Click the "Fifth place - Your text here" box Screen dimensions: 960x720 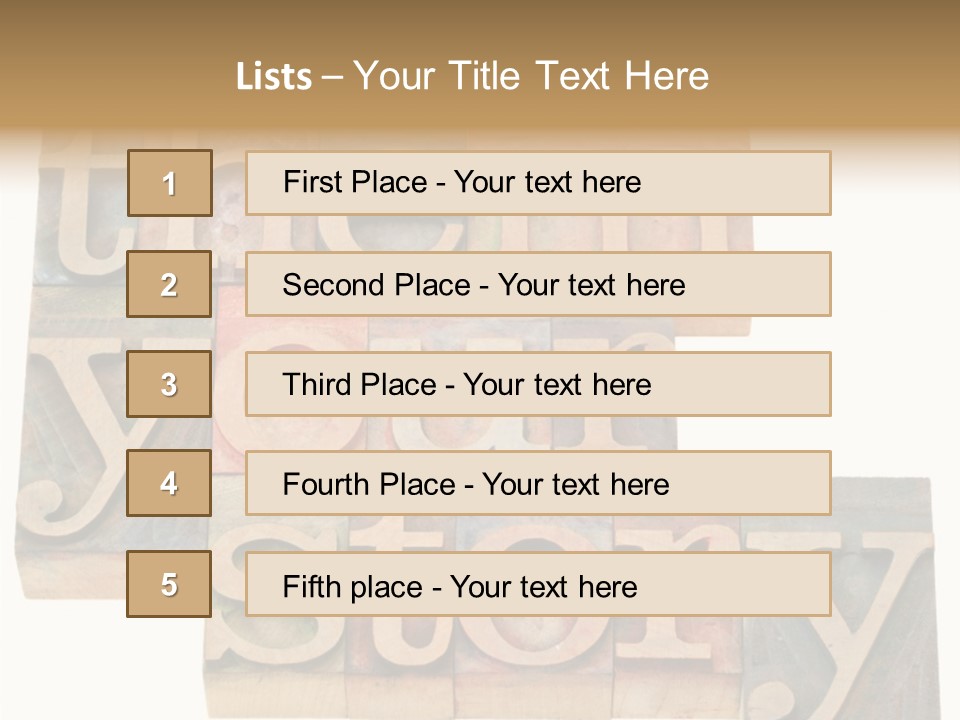coord(538,584)
